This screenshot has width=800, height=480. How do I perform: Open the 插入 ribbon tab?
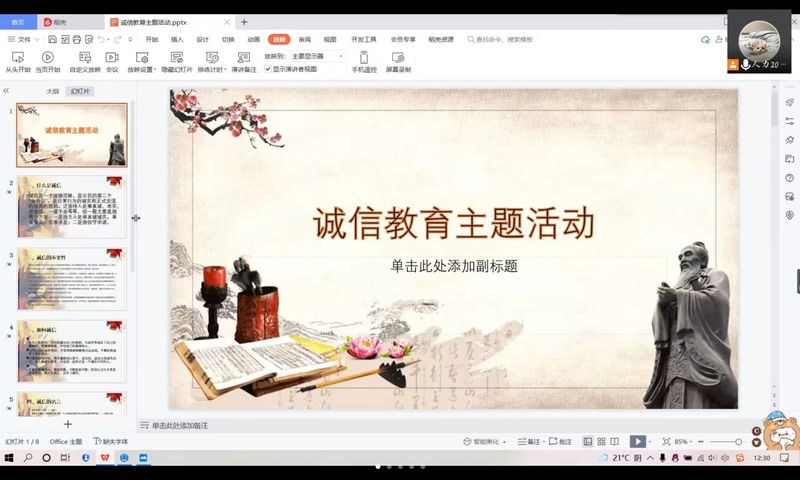pyautogui.click(x=177, y=39)
